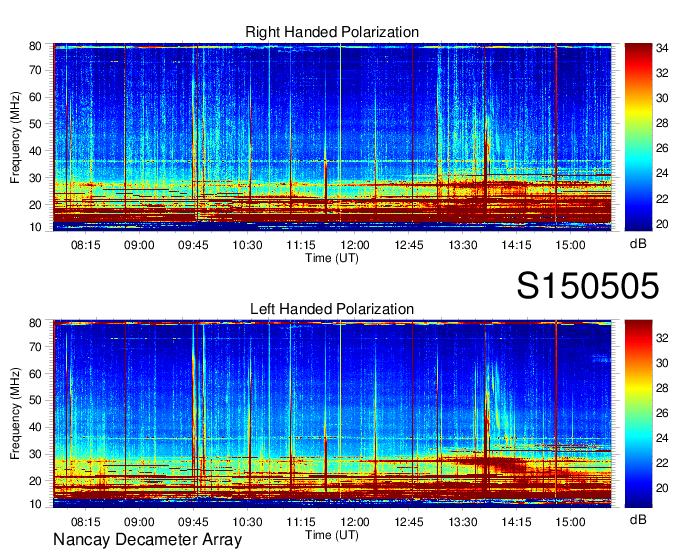Select the 15:00 time tick on lower plot
This screenshot has height=552, width=680.
570,522
